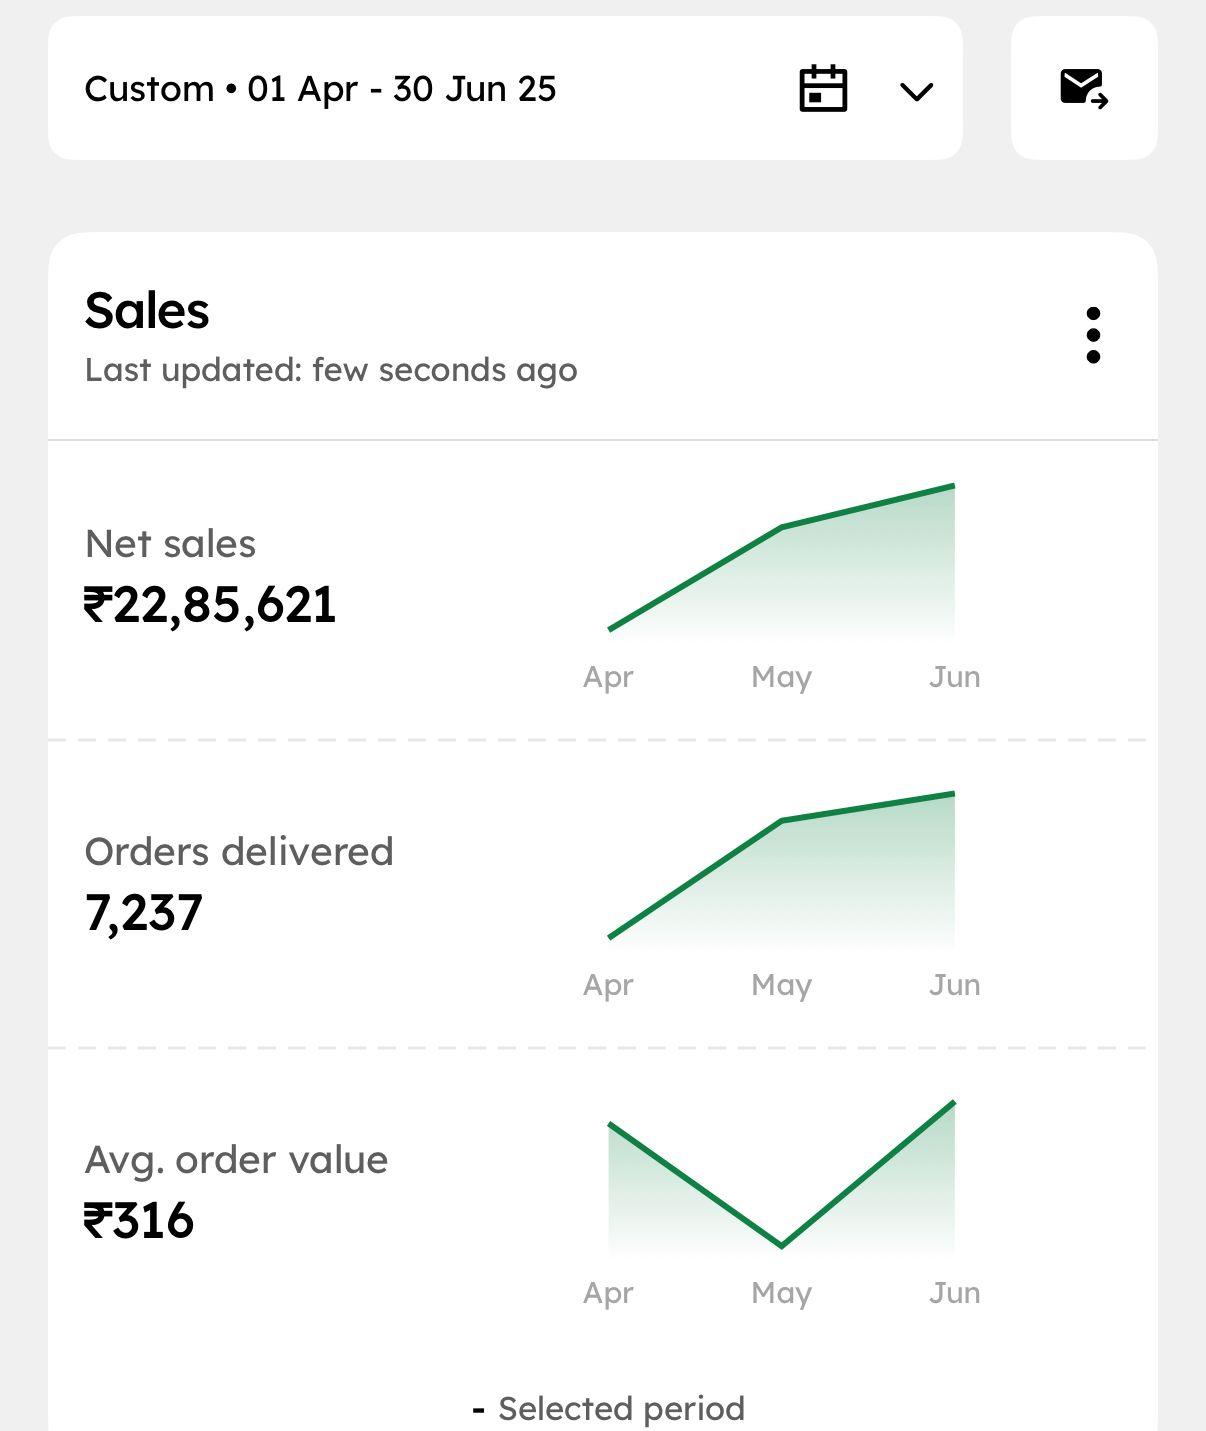The height and width of the screenshot is (1431, 1206).
Task: Select the Avg. order value label
Action: [236, 1160]
